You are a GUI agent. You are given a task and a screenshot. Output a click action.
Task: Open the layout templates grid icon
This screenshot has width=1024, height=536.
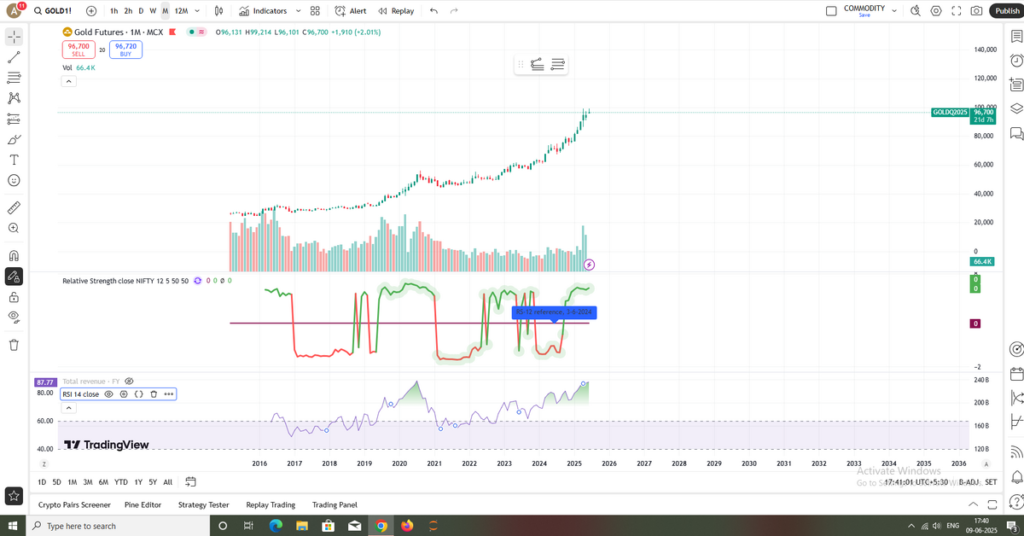315,11
